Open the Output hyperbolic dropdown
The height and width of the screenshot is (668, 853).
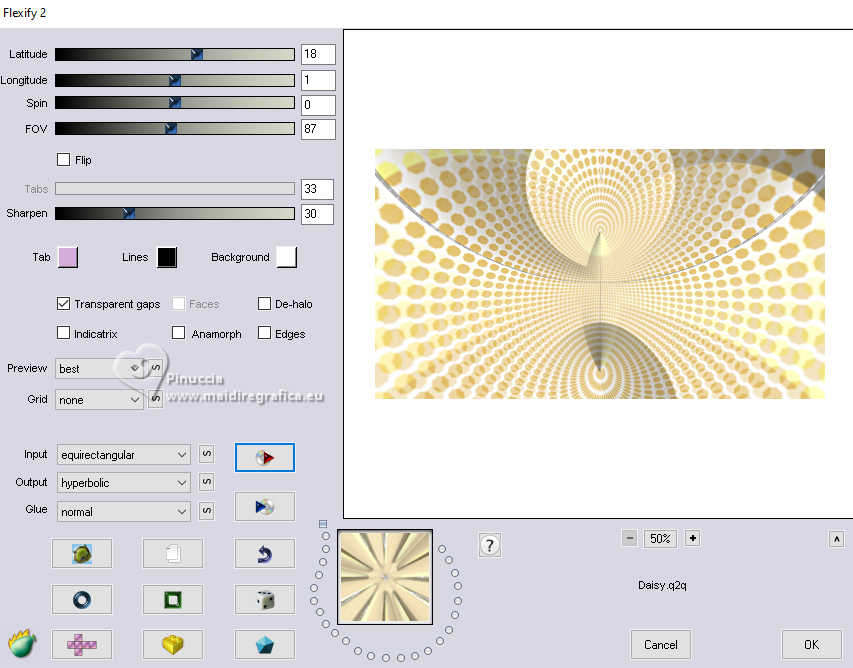pos(123,483)
